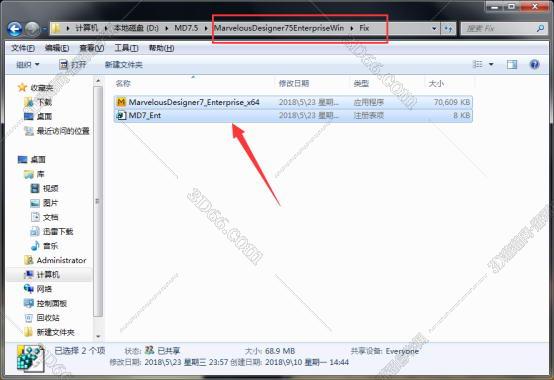
Task: Click the 新建文件夹 toolbar button
Action: 124,65
